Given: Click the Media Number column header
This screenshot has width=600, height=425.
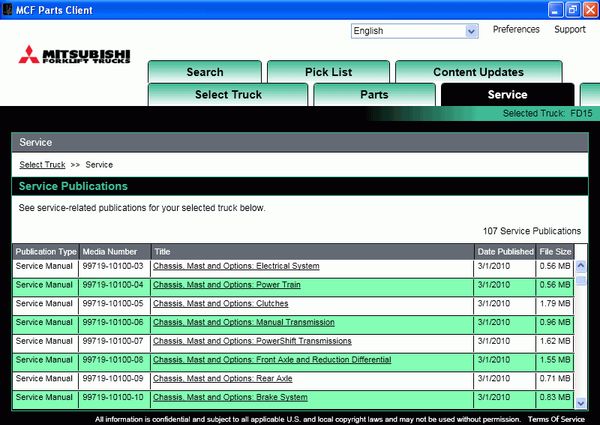Looking at the screenshot, I should coord(115,252).
